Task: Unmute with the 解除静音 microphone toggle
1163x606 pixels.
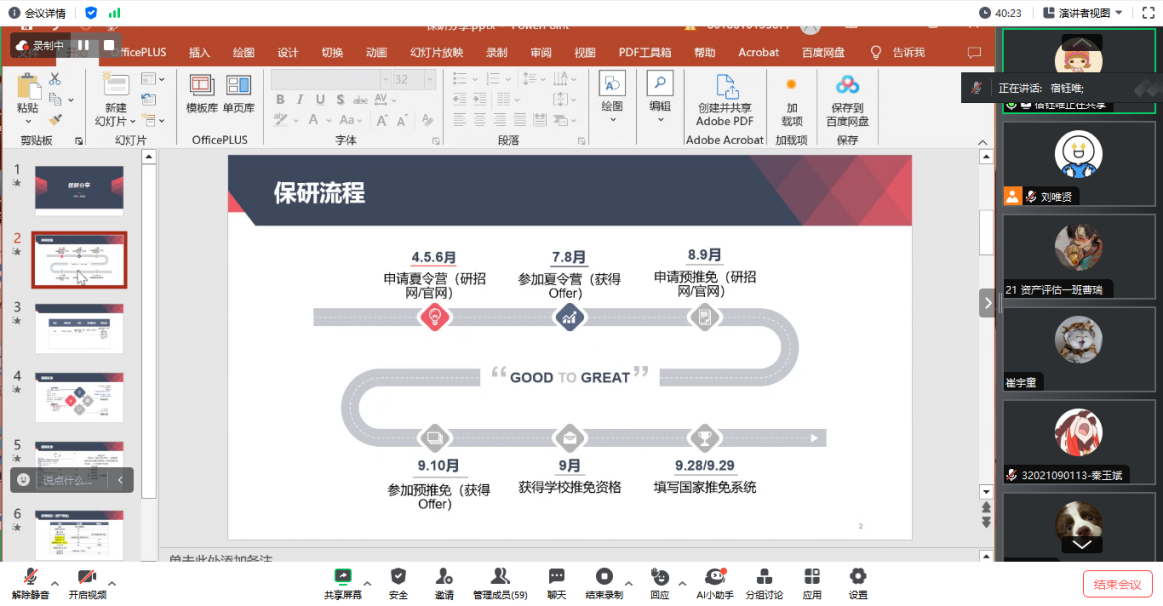Action: [29, 578]
